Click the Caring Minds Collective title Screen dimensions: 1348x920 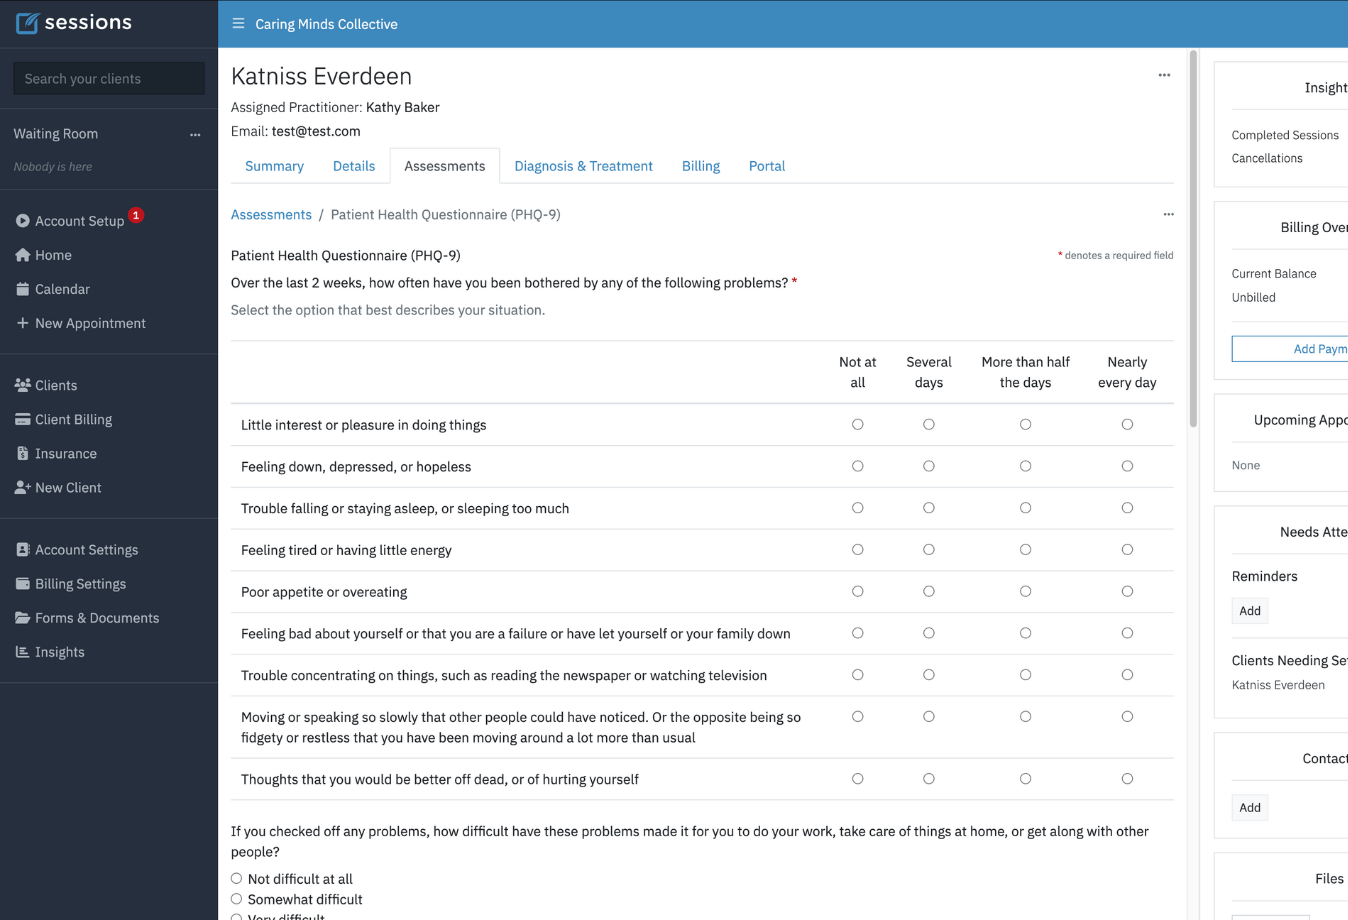coord(326,24)
